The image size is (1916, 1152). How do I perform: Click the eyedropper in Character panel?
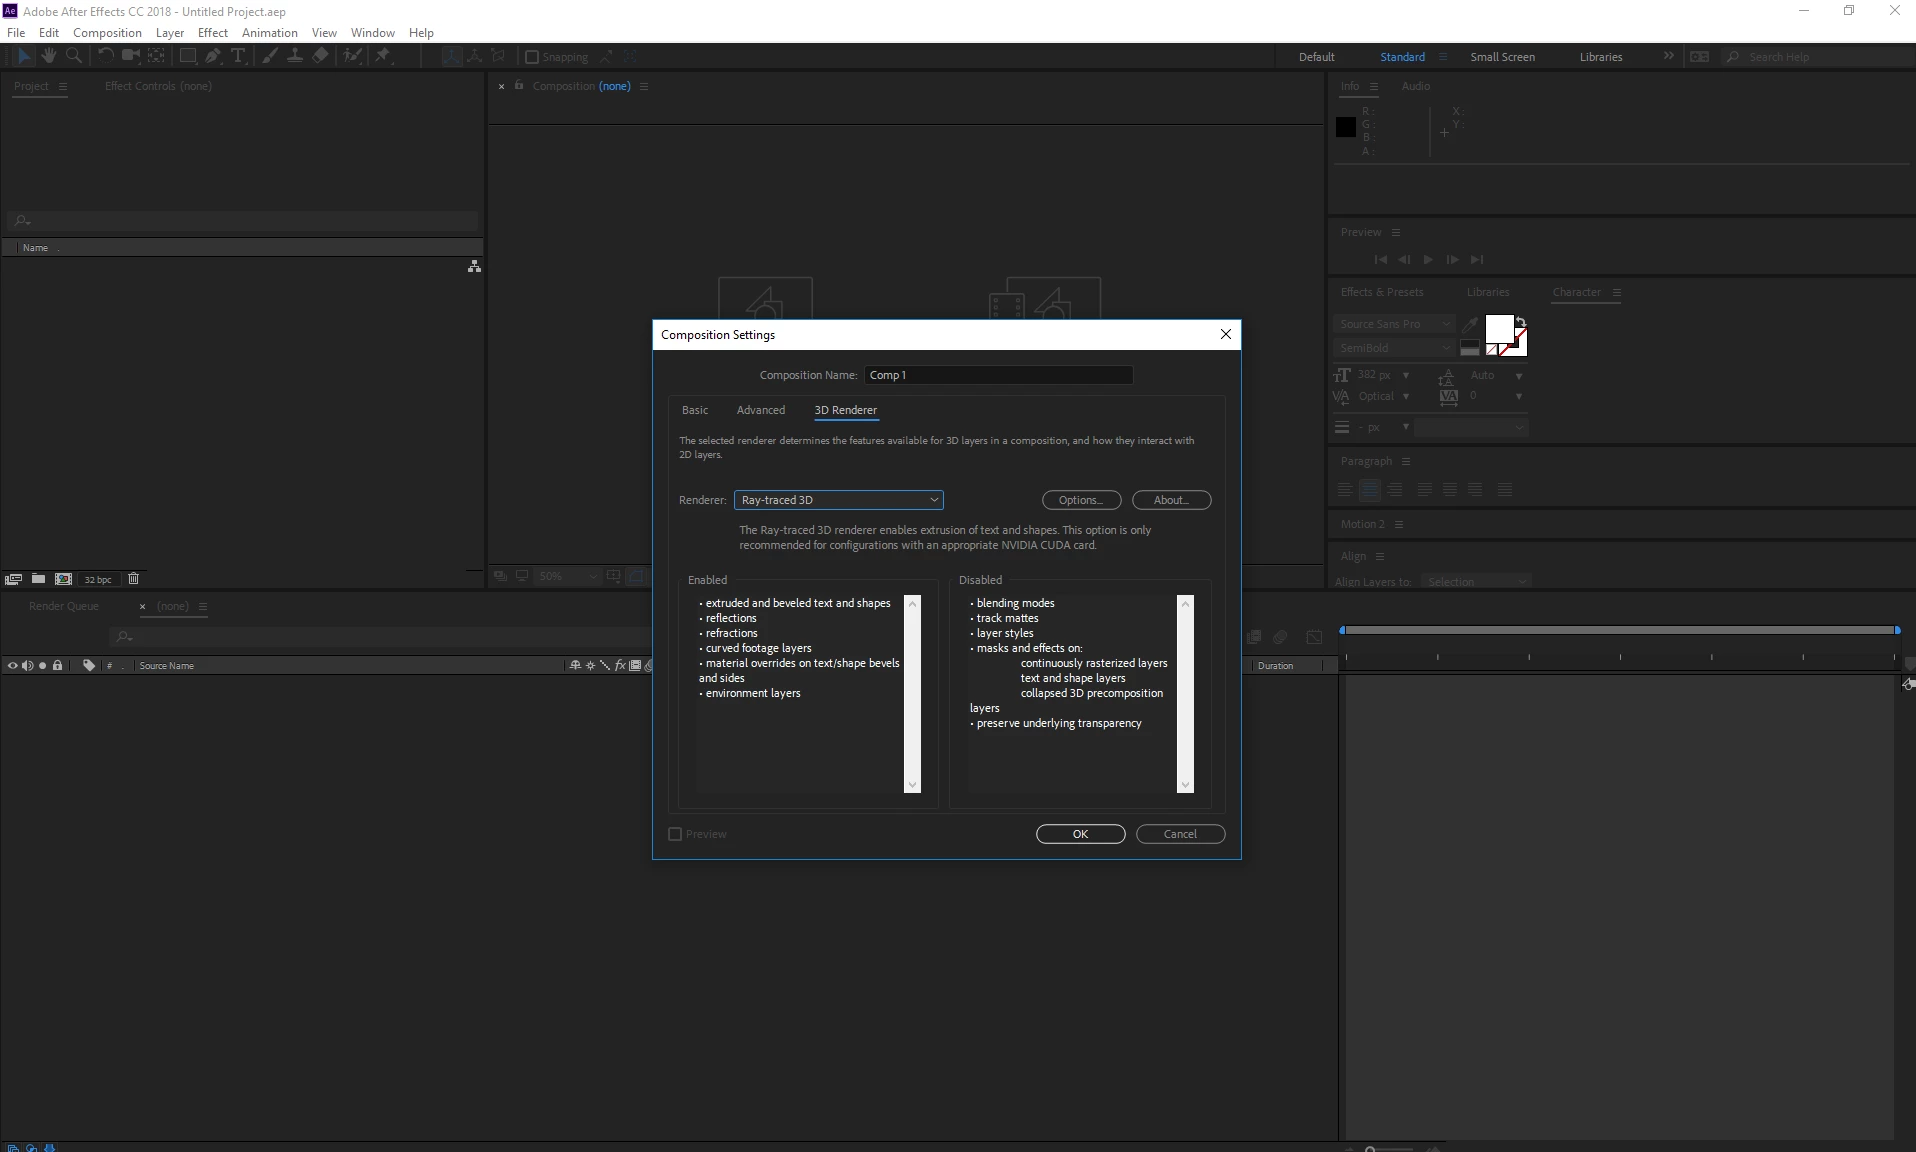[1470, 324]
